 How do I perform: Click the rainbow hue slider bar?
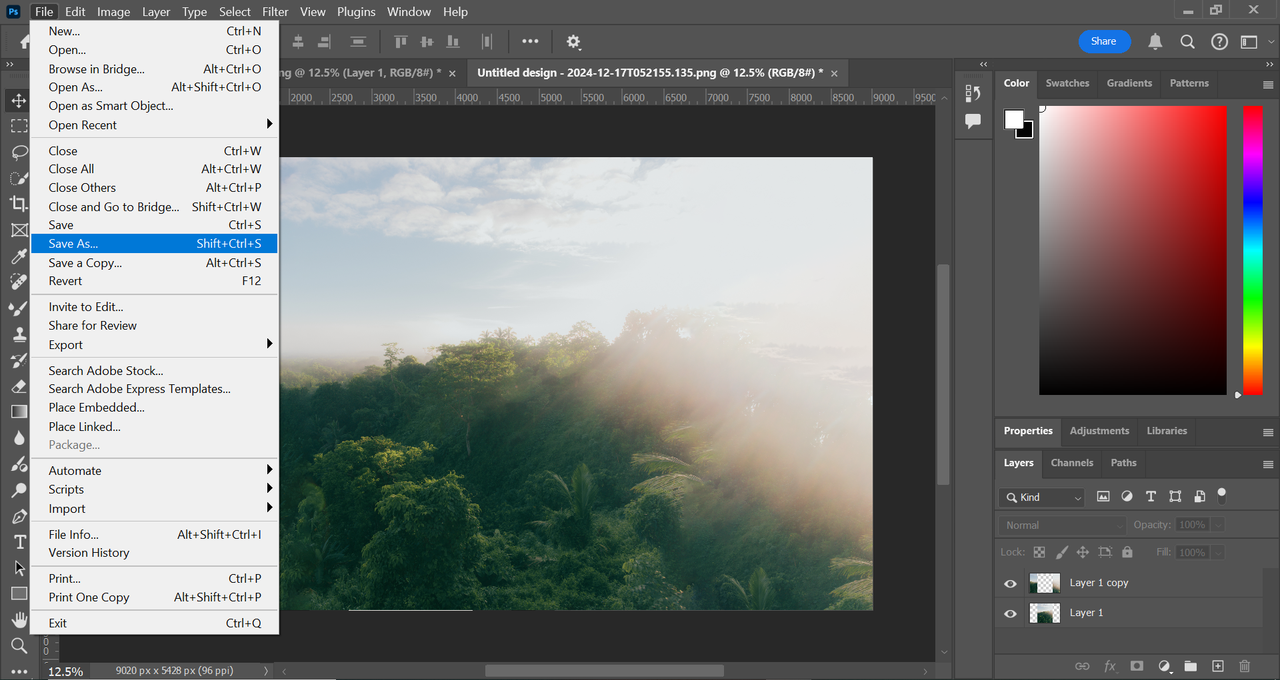coord(1253,250)
